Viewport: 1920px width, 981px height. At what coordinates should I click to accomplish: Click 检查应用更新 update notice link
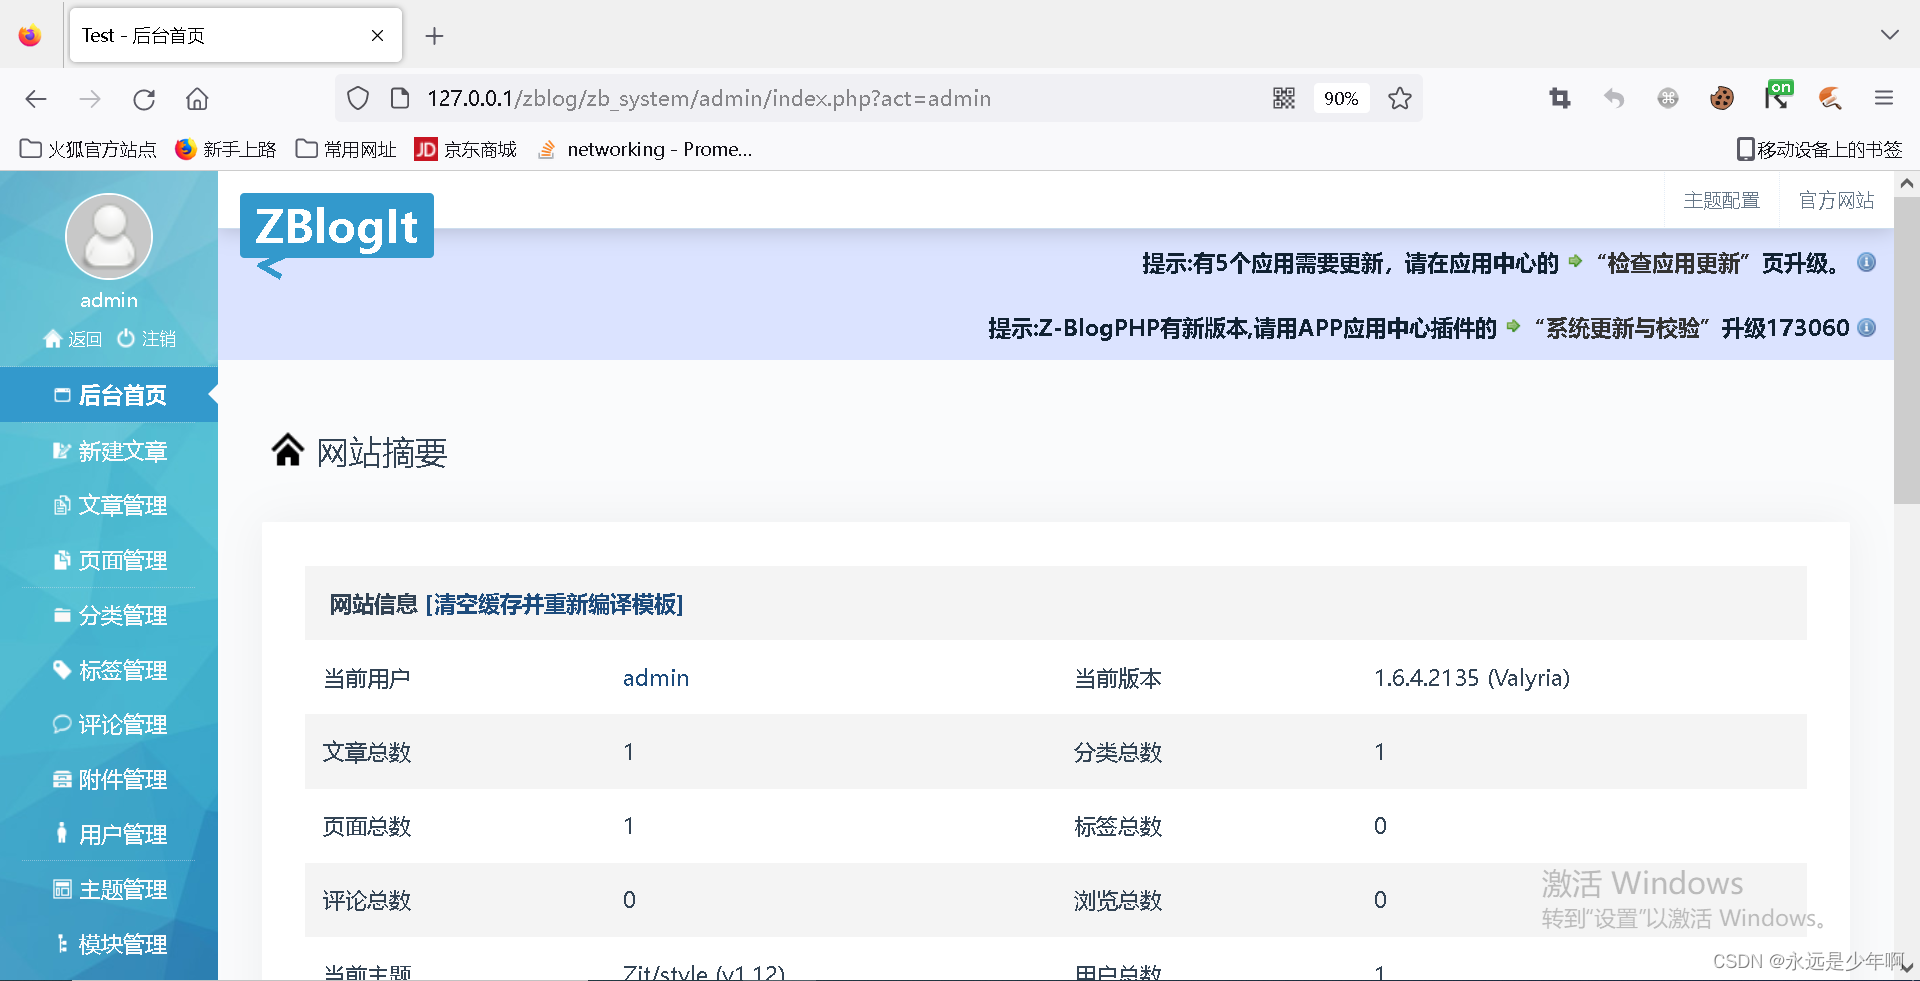1673,263
